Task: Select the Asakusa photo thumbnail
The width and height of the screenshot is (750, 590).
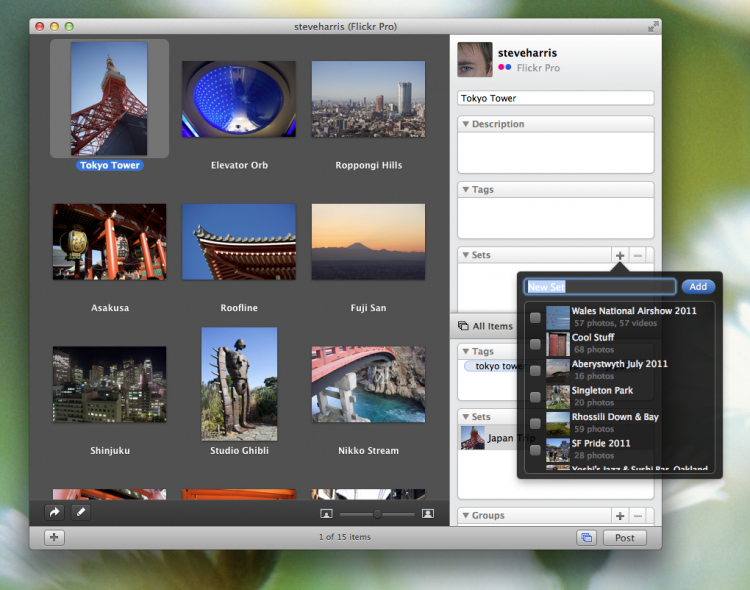Action: [x=110, y=242]
